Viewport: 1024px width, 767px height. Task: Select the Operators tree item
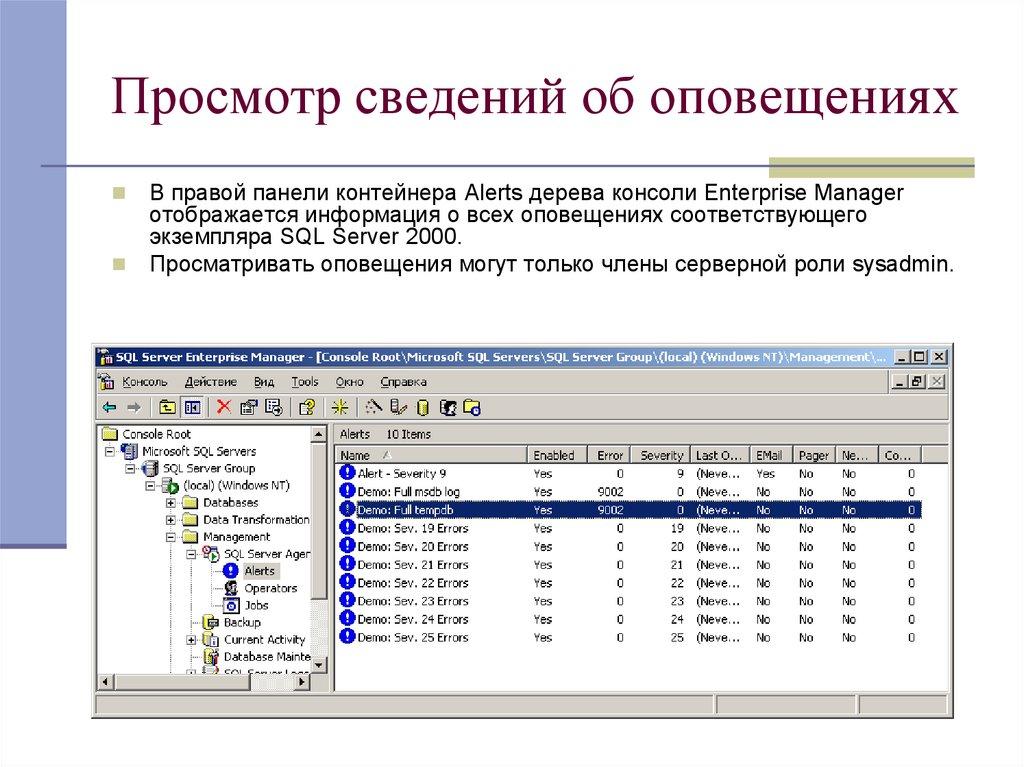pyautogui.click(x=270, y=588)
